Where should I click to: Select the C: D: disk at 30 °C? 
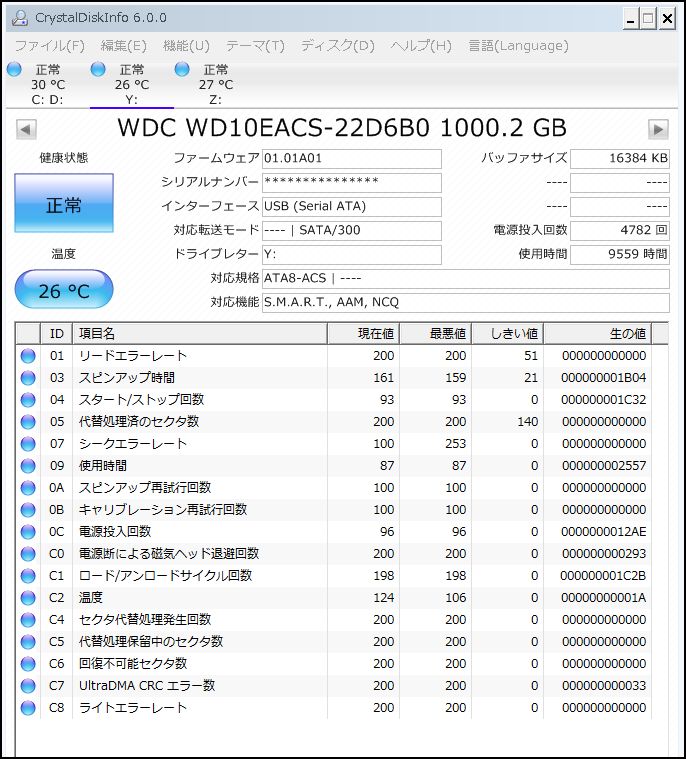pyautogui.click(x=47, y=85)
